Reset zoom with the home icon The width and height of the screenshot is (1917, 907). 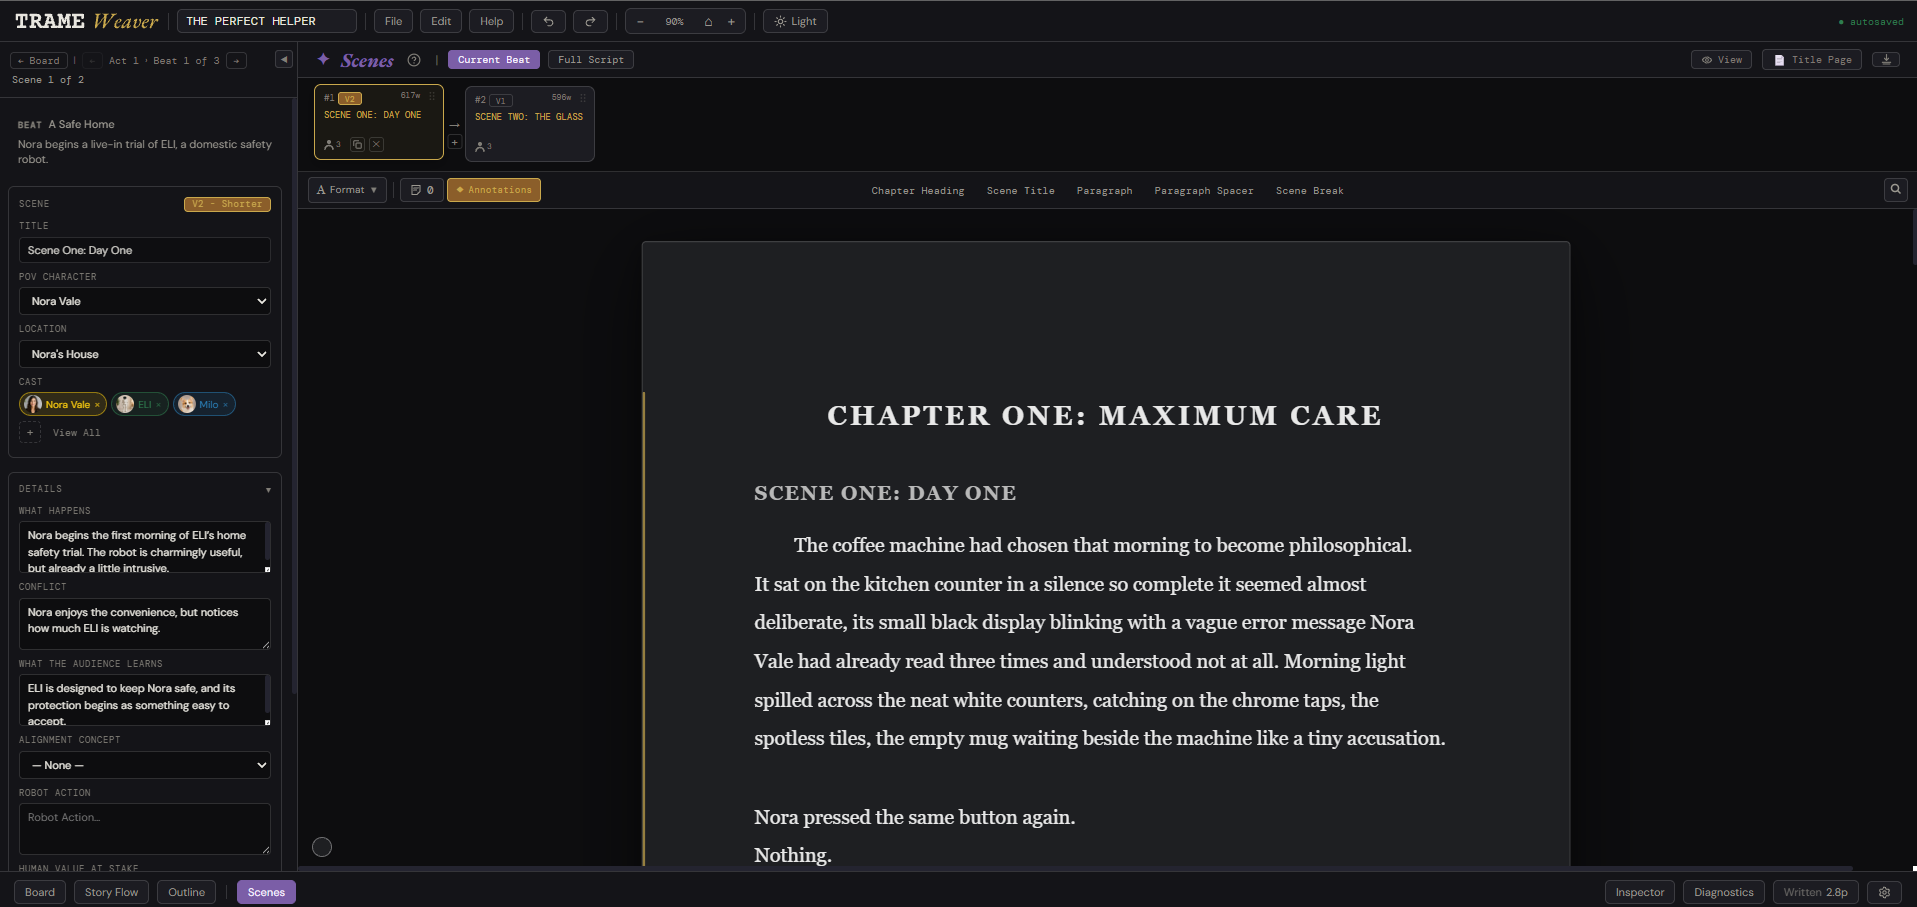click(x=708, y=21)
